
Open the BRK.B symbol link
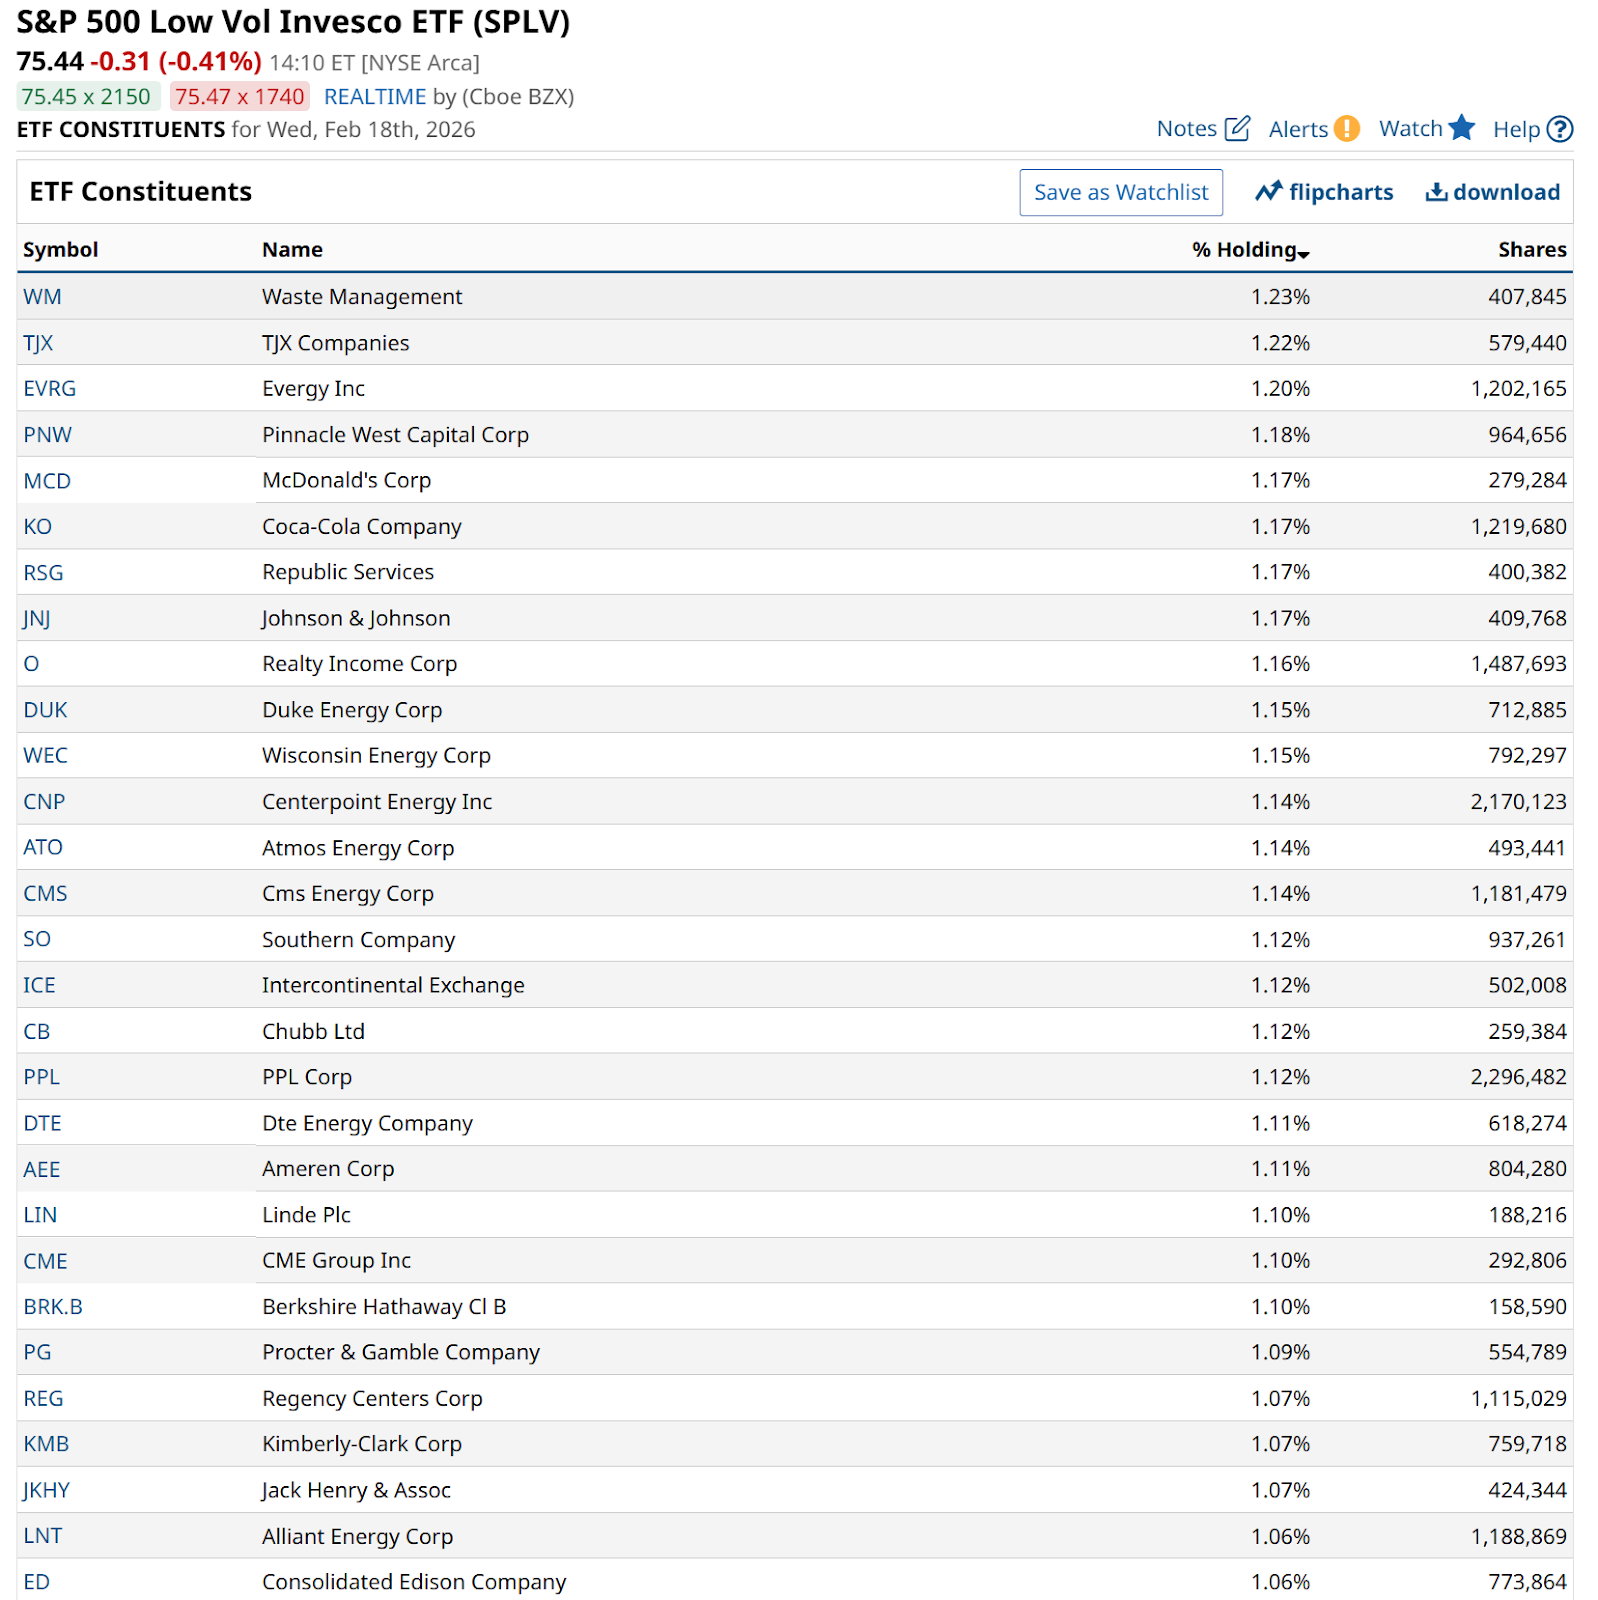click(x=53, y=1307)
